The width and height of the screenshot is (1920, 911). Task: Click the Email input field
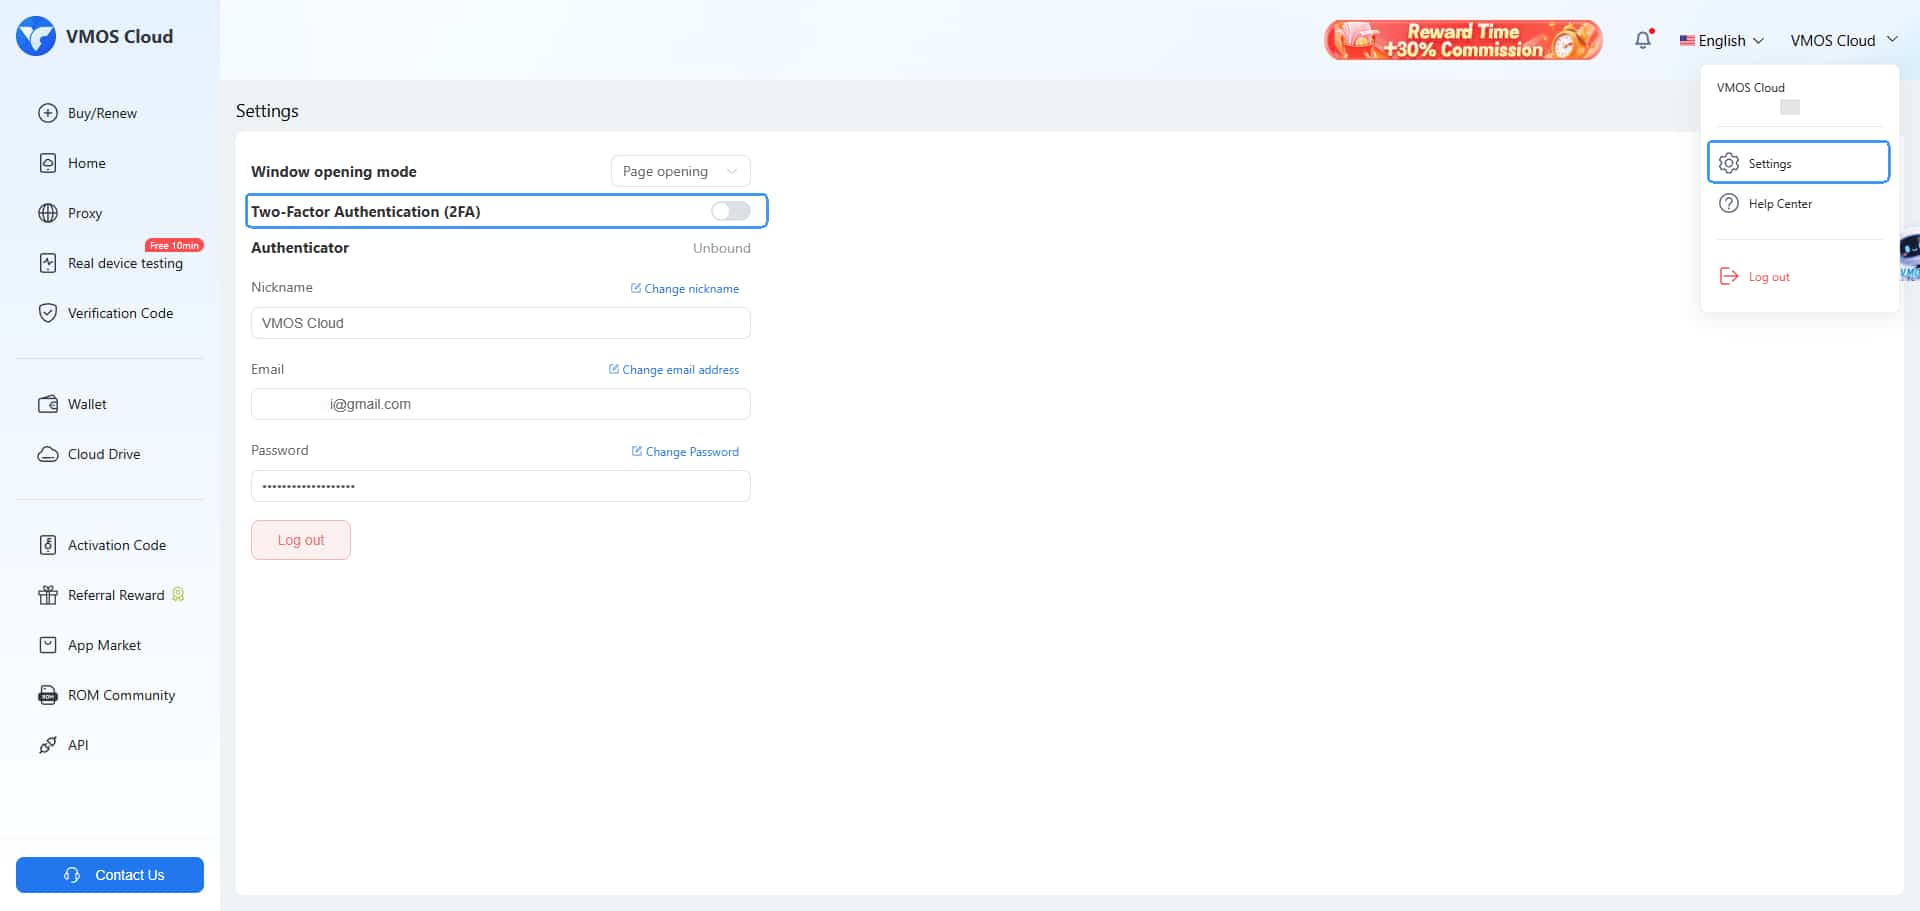pos(501,404)
